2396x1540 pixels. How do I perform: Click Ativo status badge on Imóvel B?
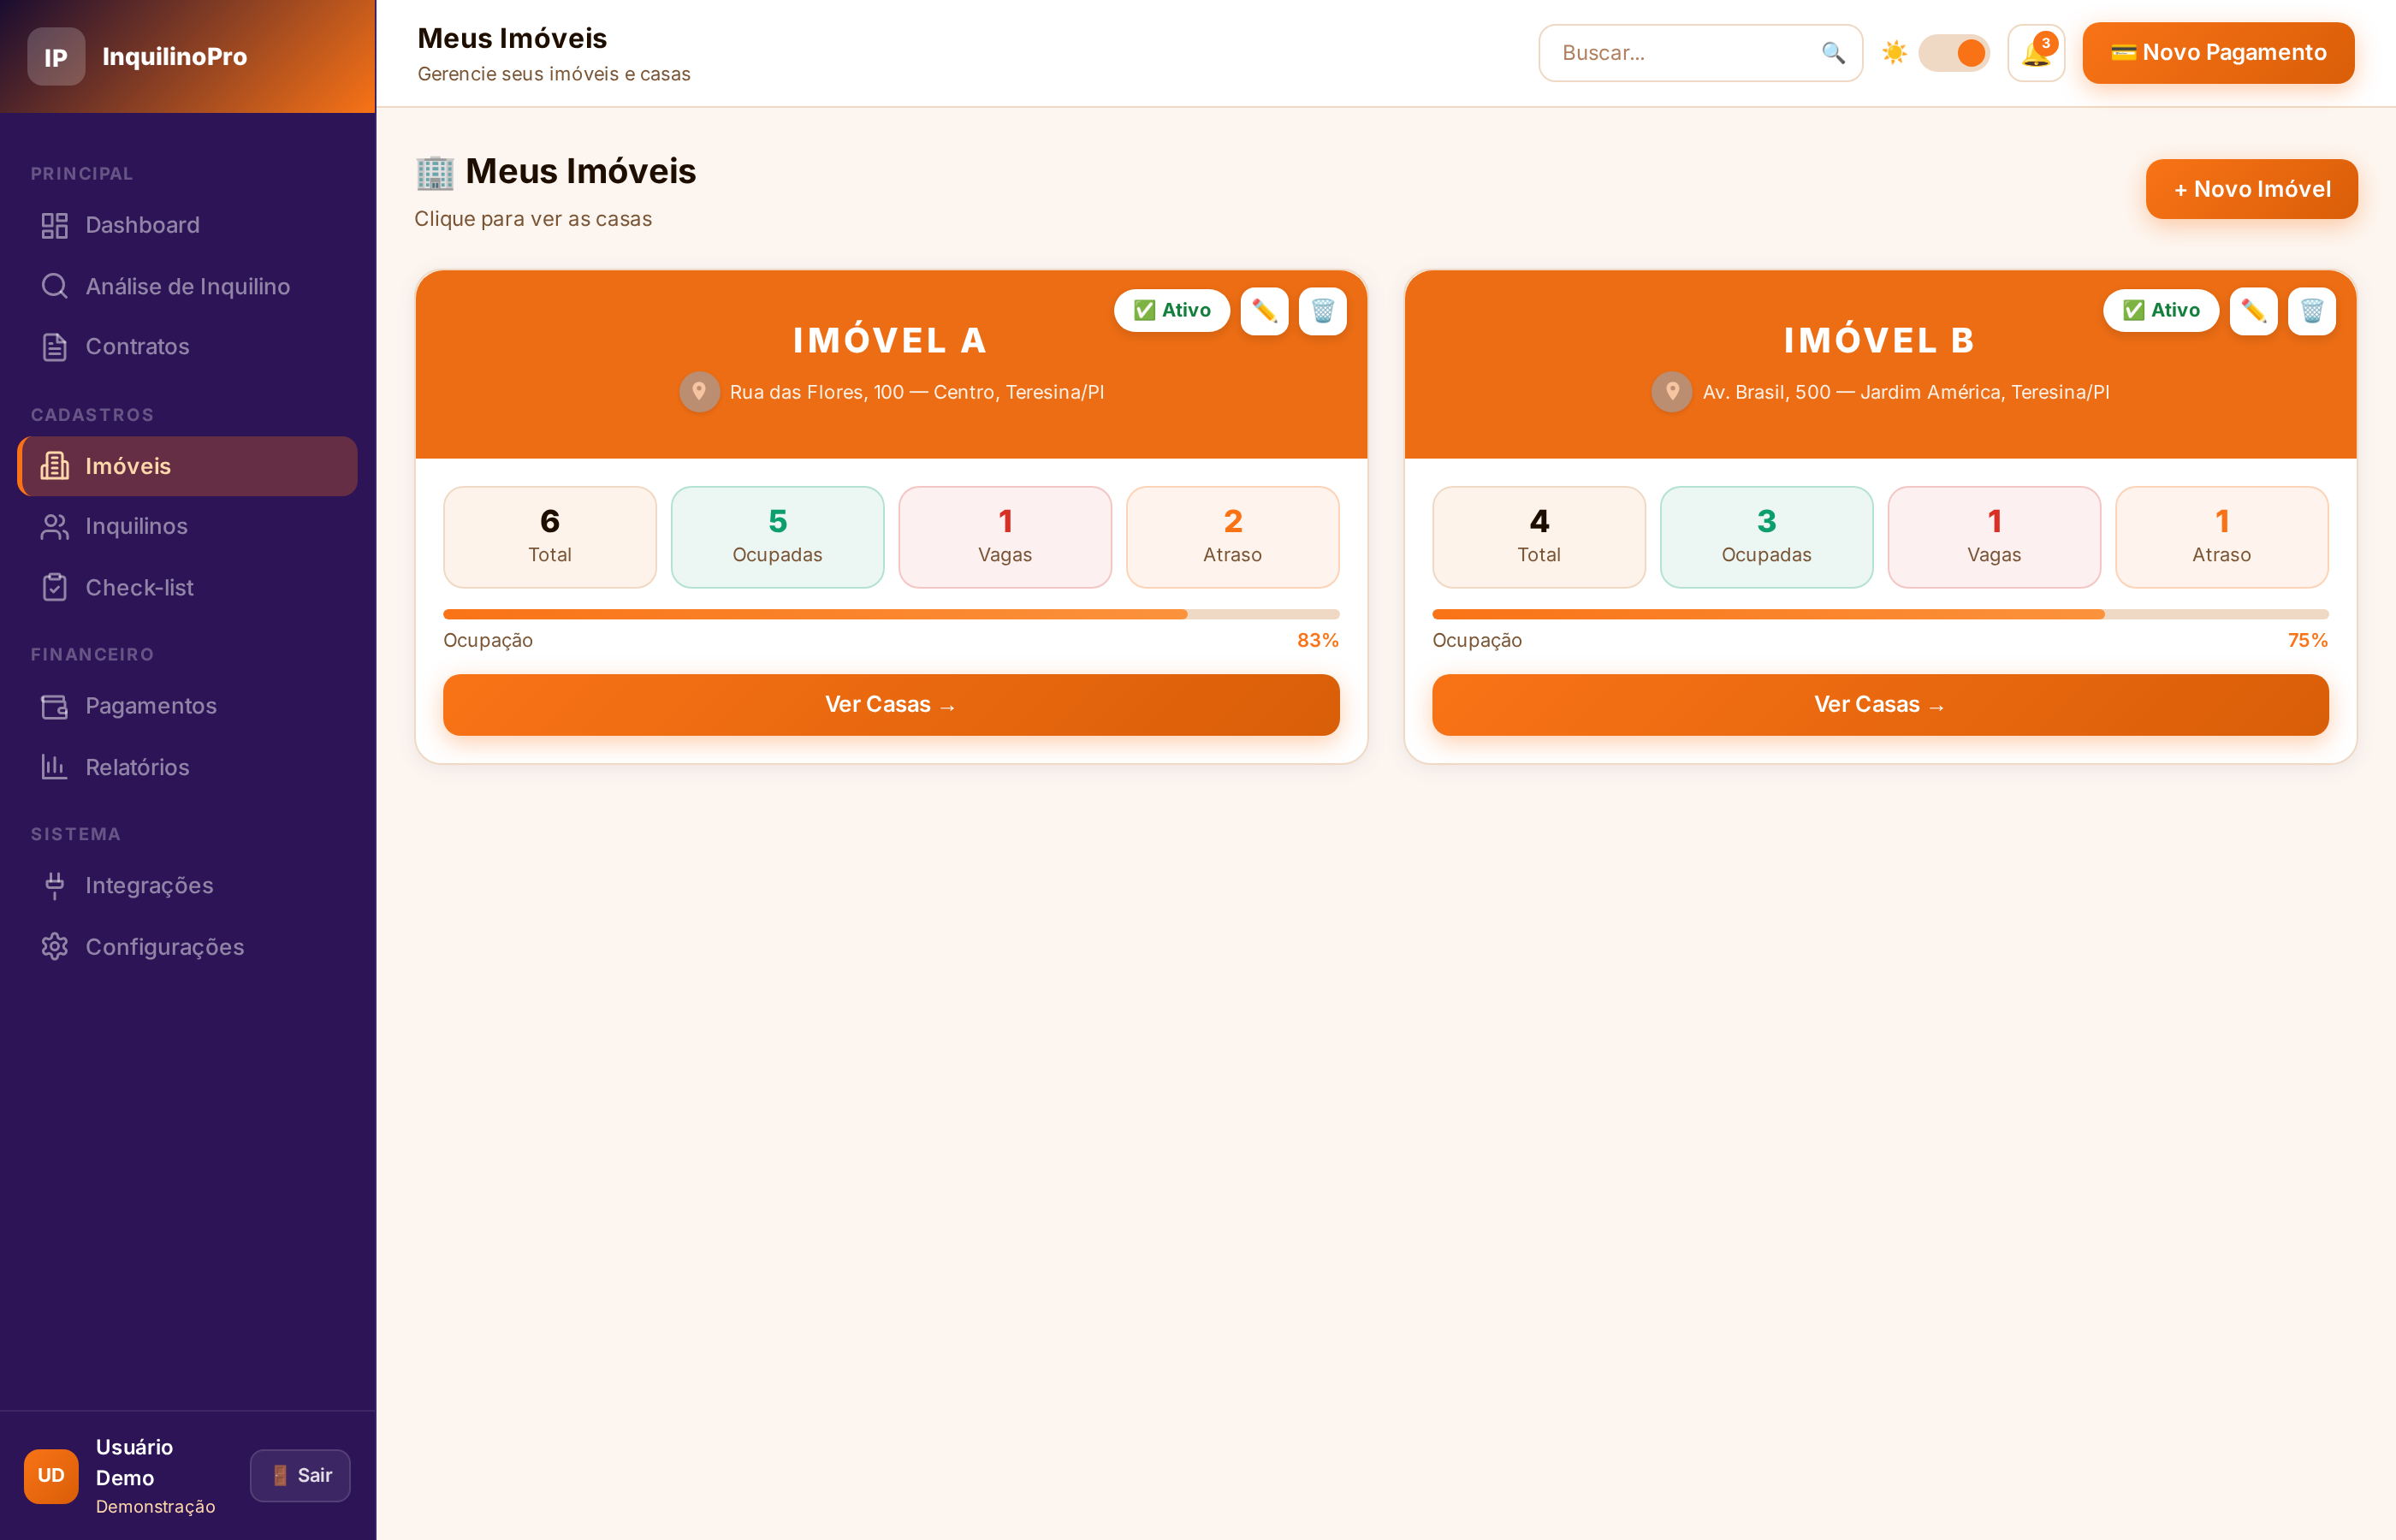(2160, 311)
